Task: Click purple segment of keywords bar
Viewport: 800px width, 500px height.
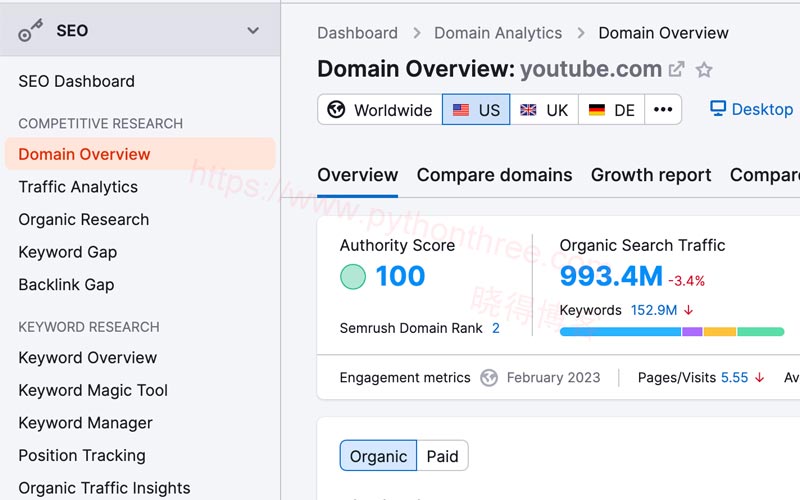Action: 692,332
